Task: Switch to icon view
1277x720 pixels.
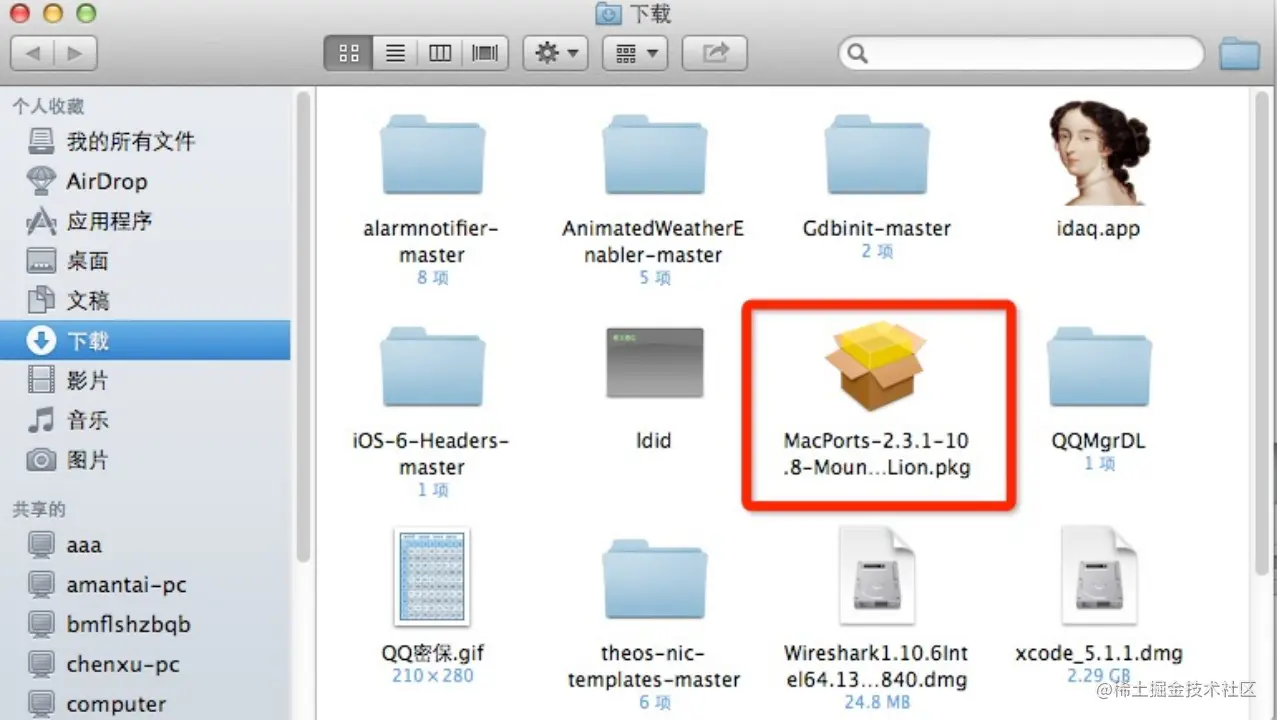Action: click(x=349, y=53)
